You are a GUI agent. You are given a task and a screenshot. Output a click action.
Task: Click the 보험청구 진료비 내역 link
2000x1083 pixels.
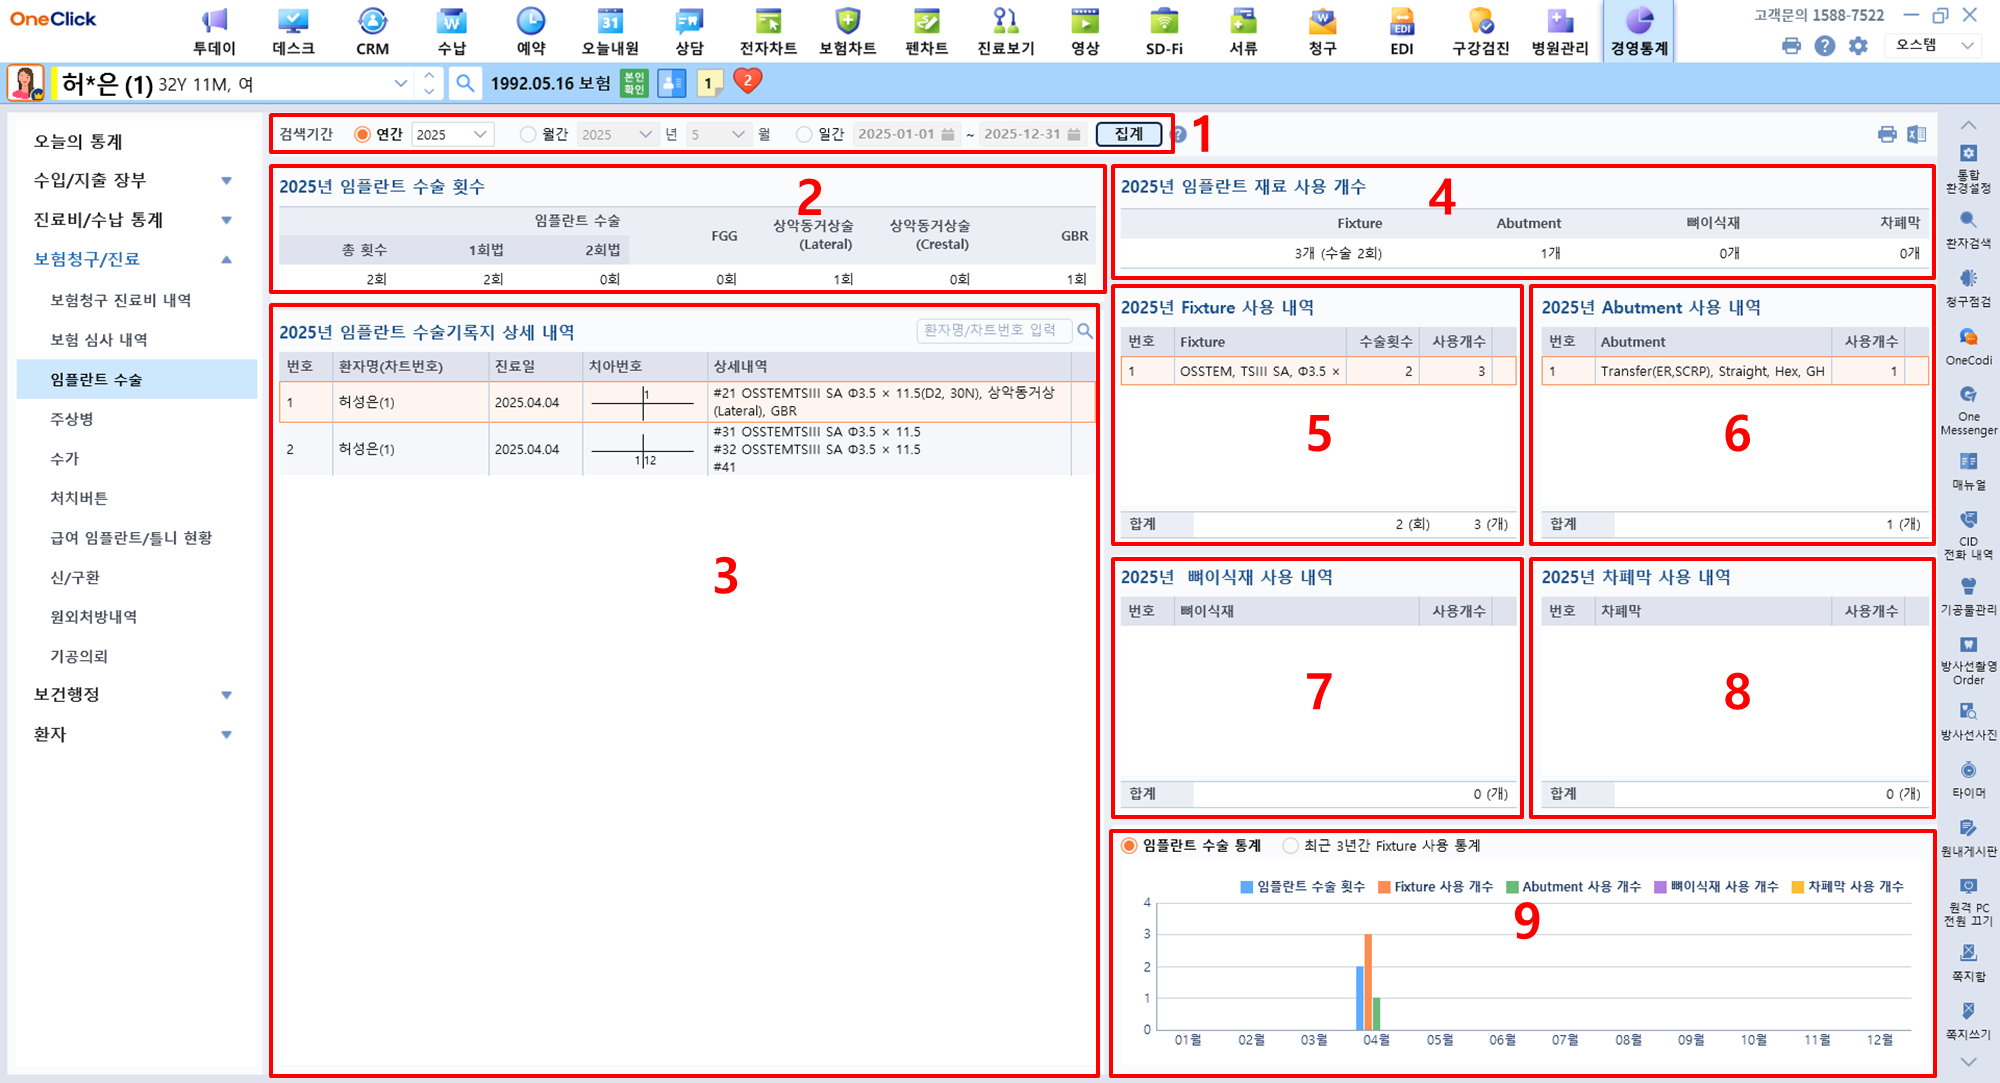click(x=121, y=300)
